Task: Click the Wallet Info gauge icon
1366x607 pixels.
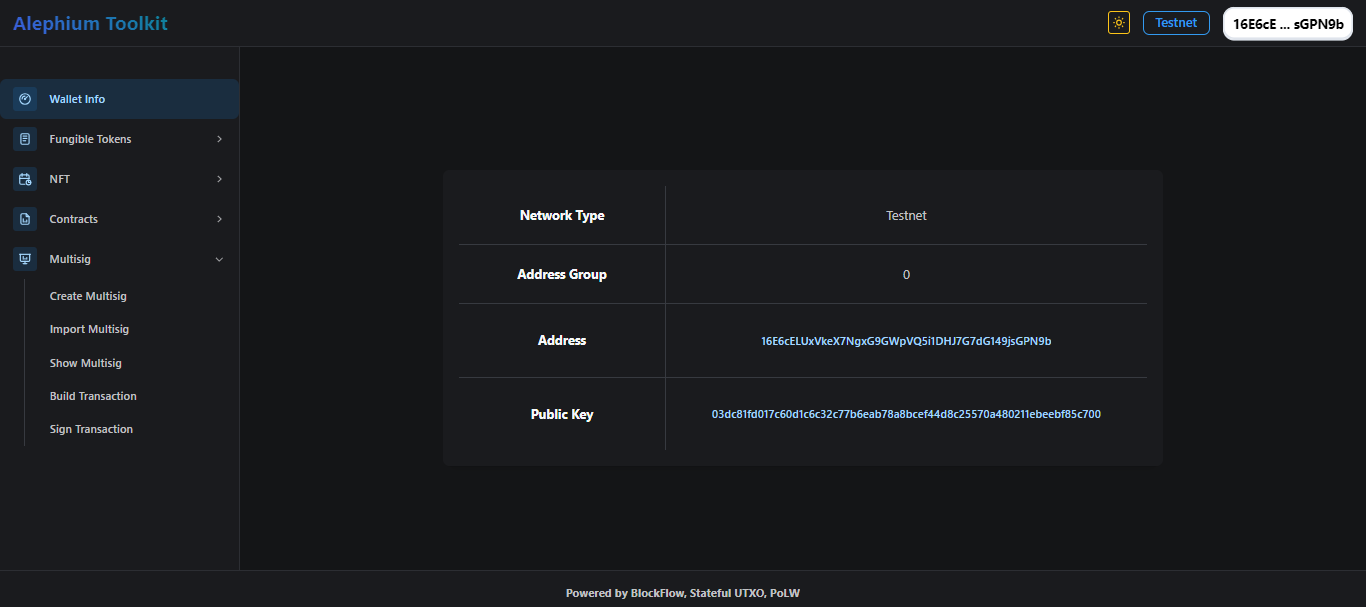Action: pos(25,99)
